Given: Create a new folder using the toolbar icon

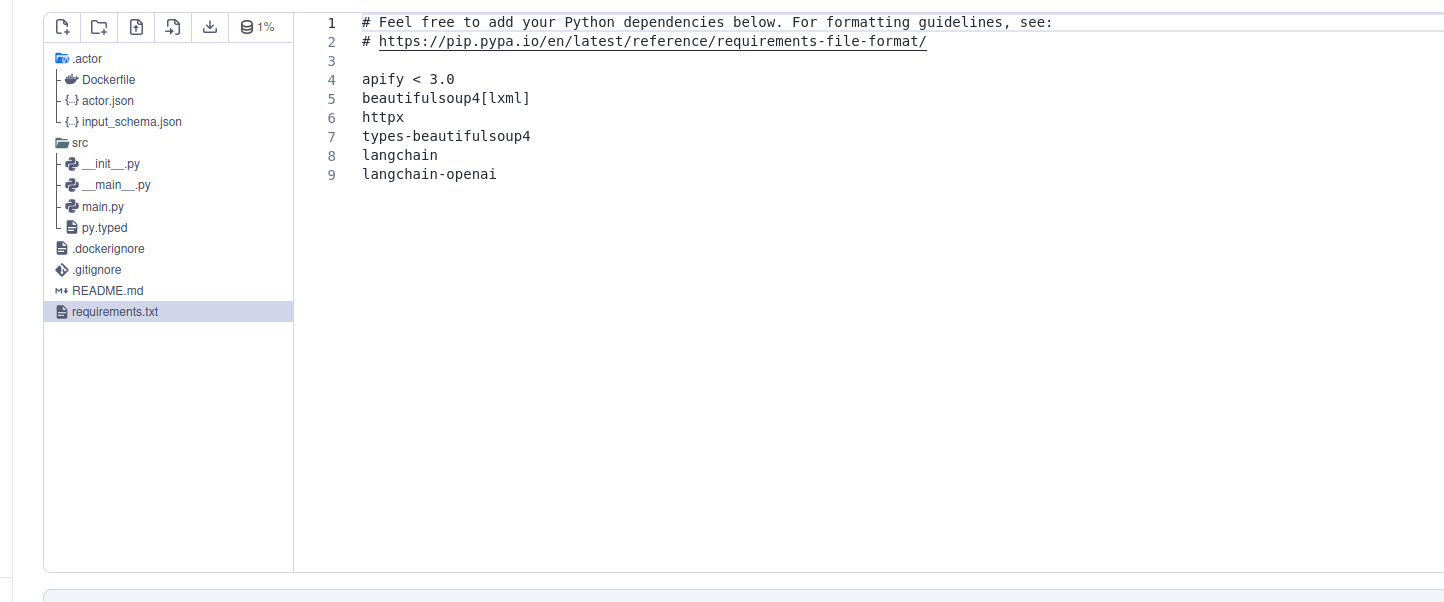Looking at the screenshot, I should (98, 27).
